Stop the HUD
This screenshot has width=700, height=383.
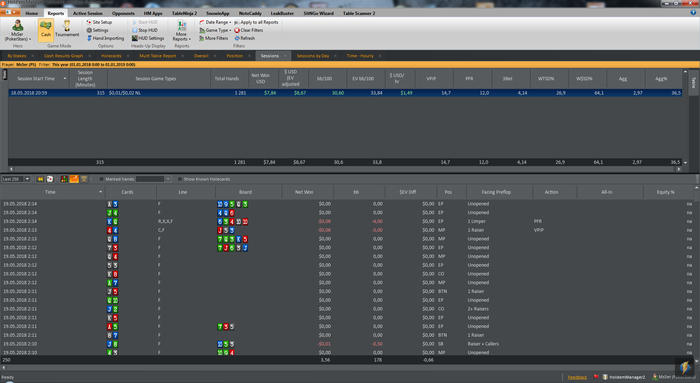click(x=145, y=30)
